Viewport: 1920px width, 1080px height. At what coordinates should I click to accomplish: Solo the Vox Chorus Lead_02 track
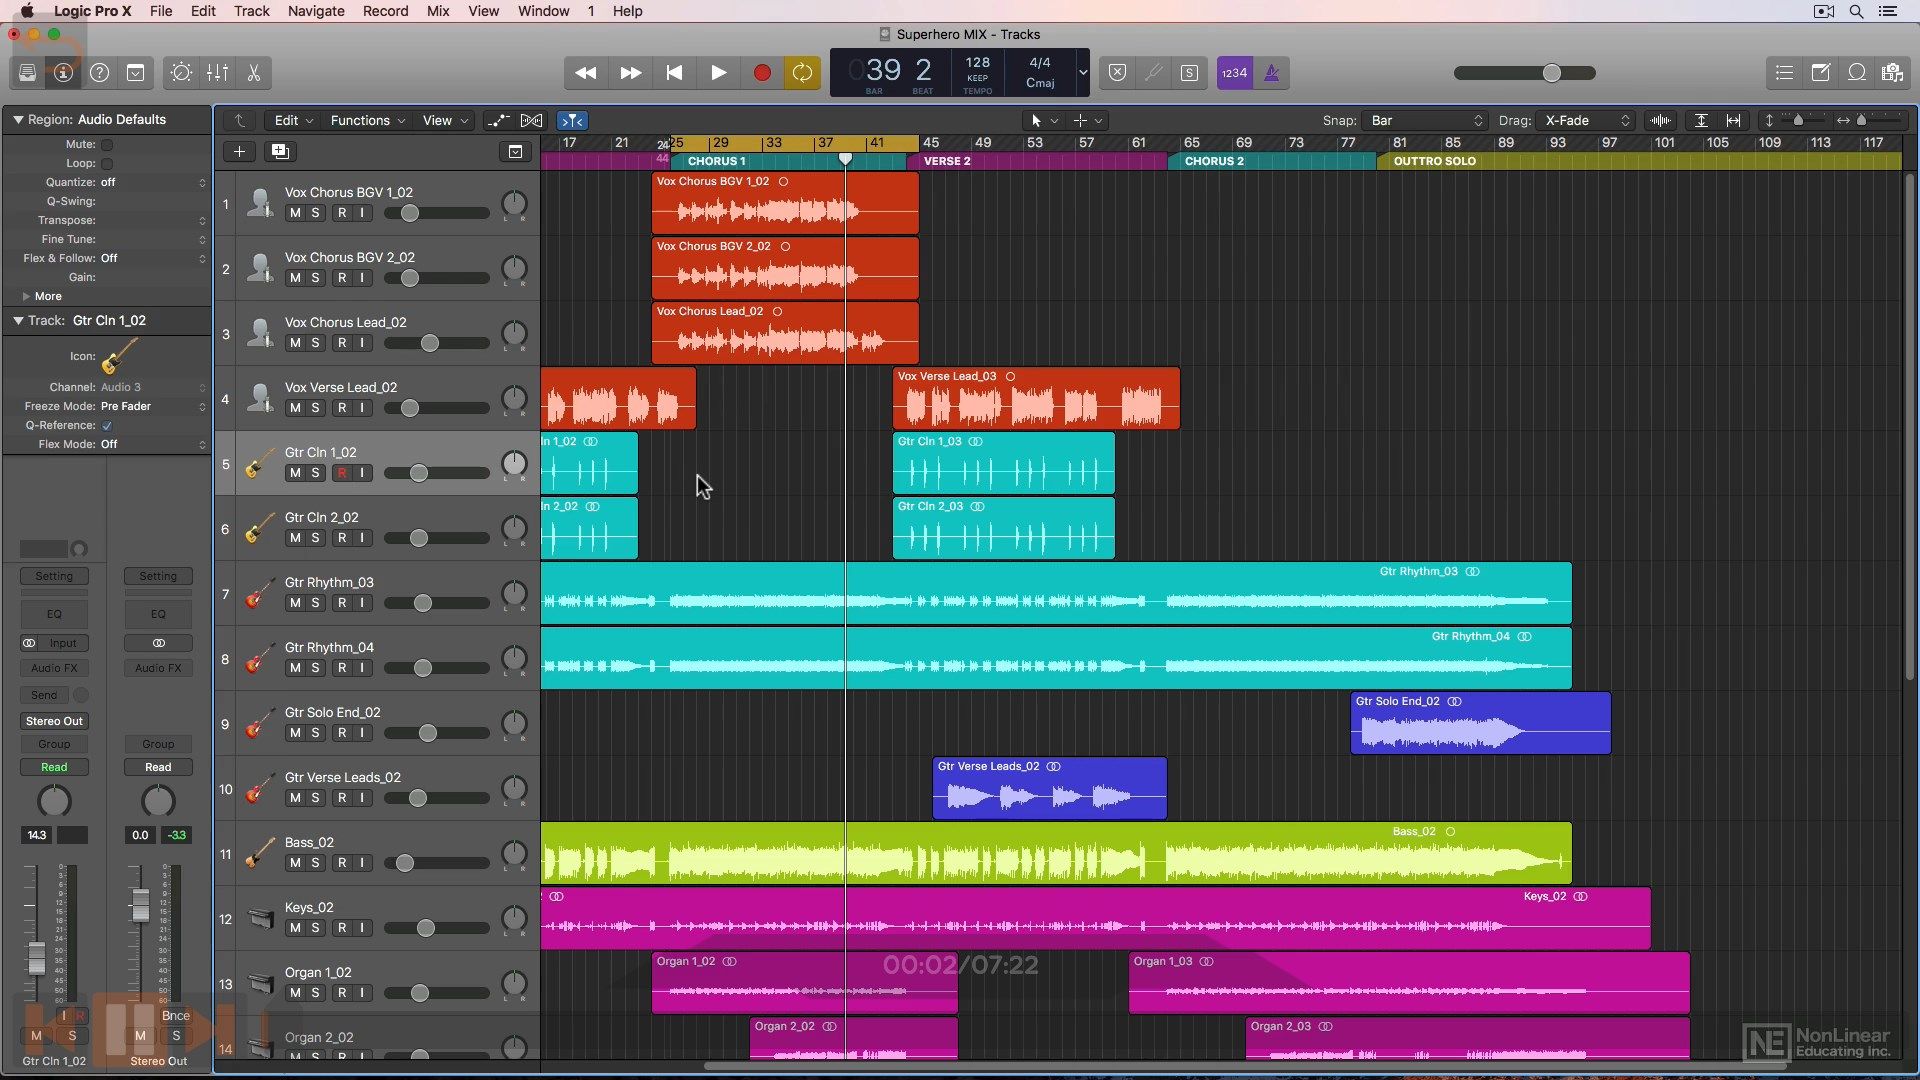[316, 343]
